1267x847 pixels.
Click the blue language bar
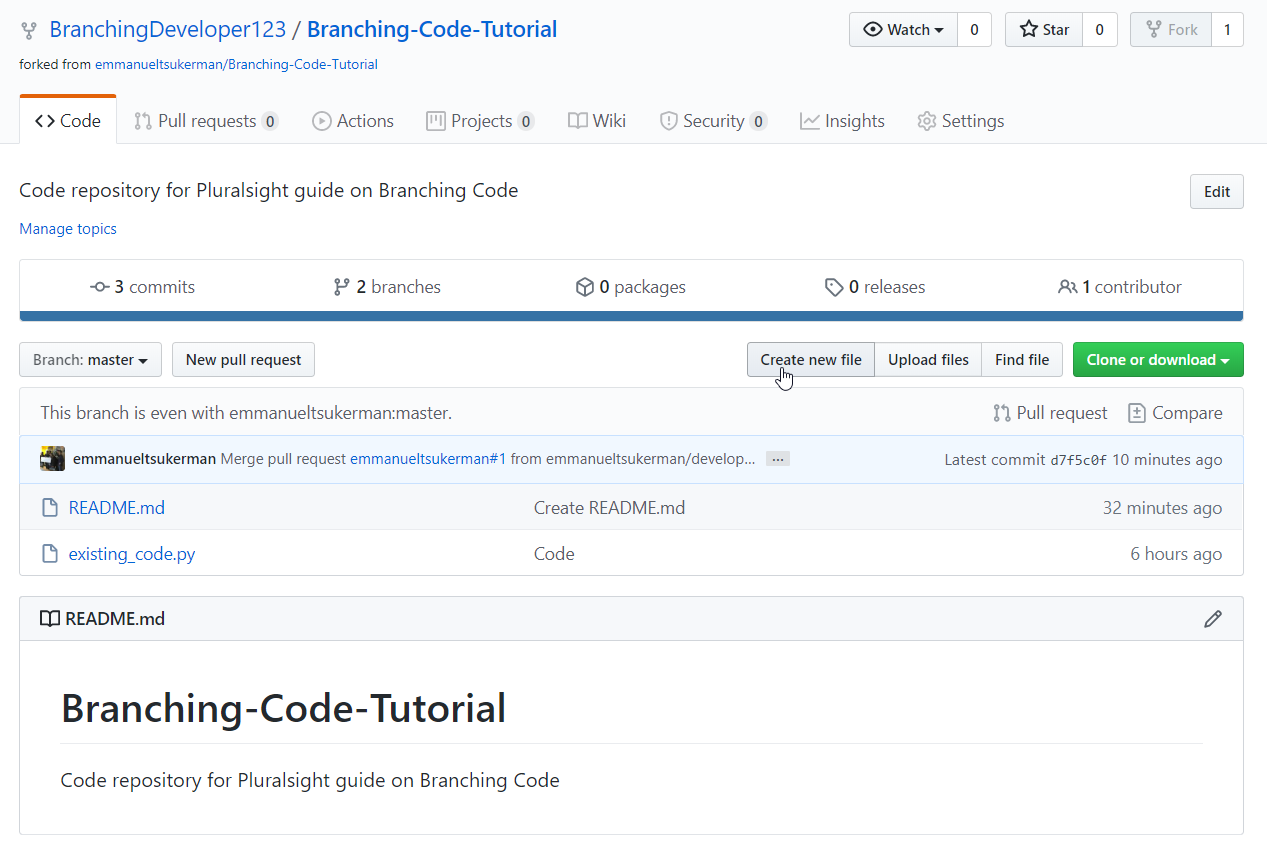click(x=631, y=317)
